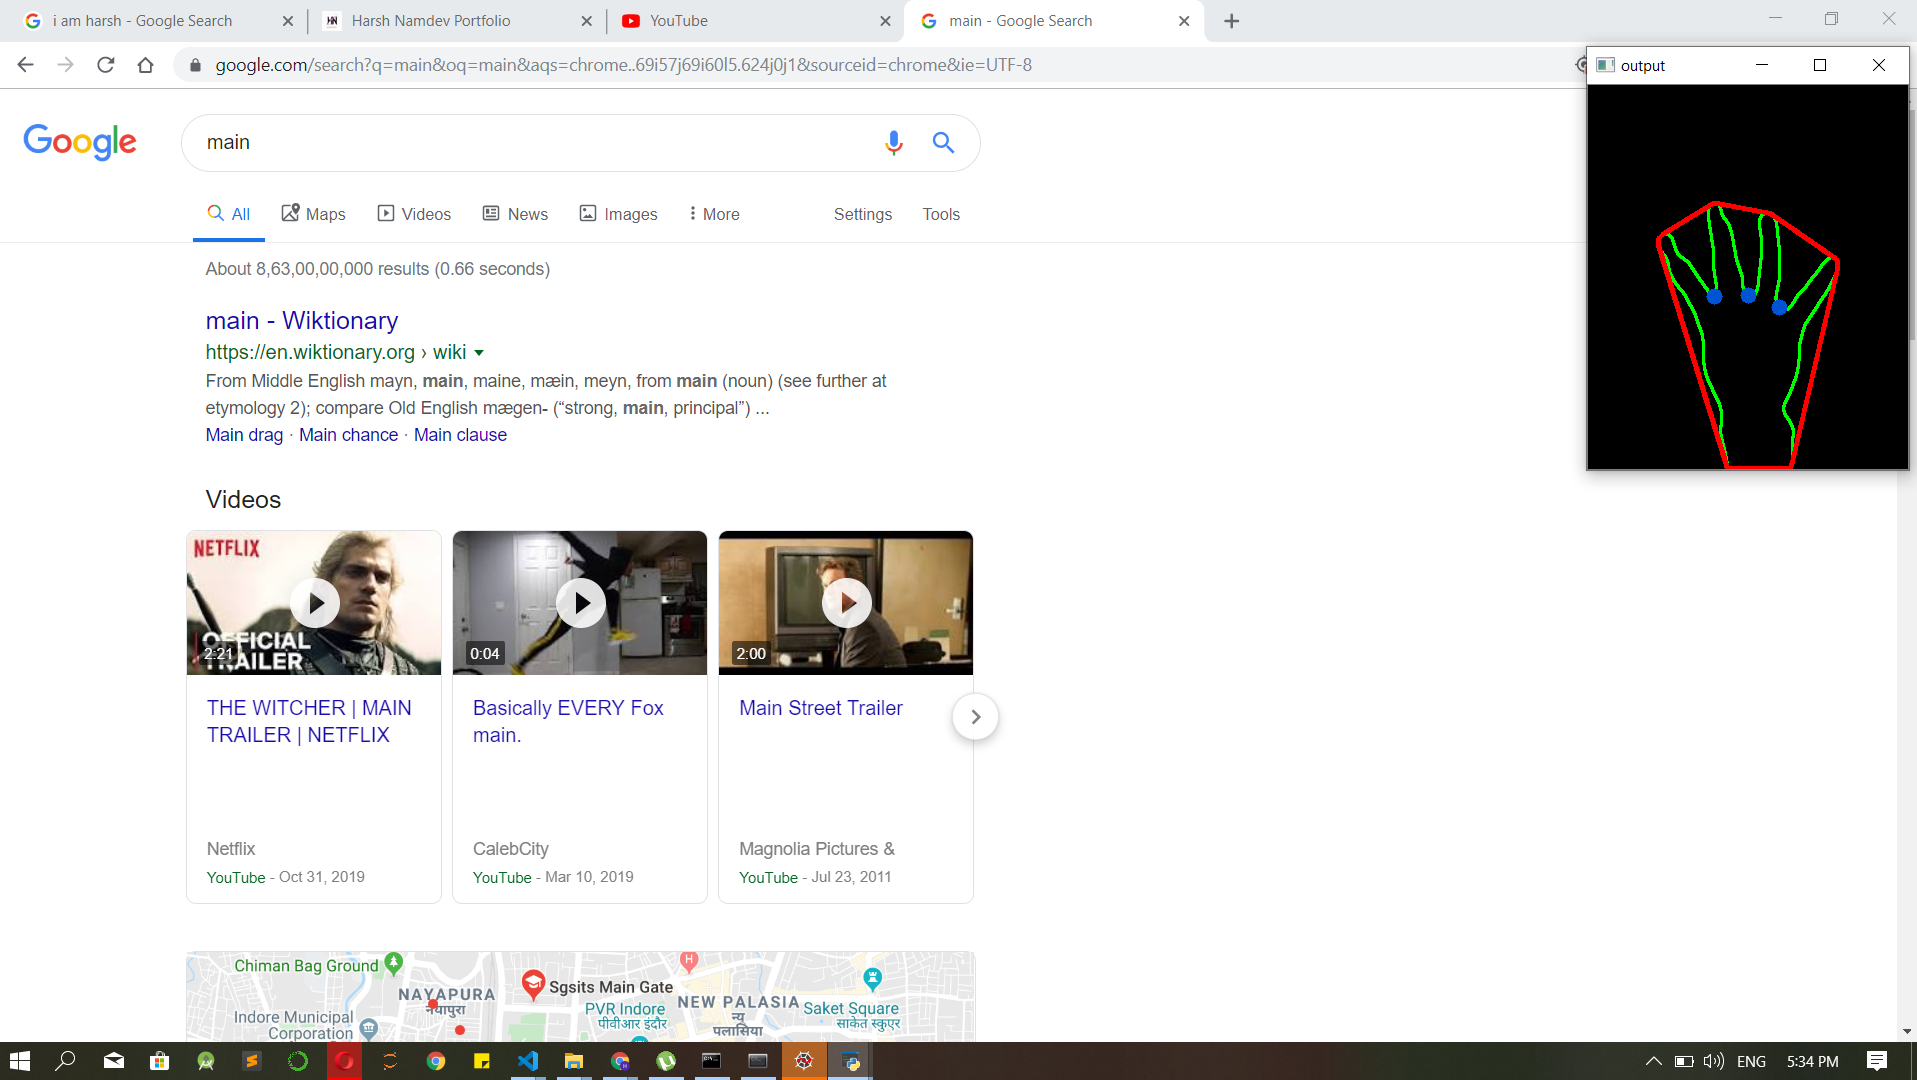Maximize the output window
1917x1080 pixels.
tap(1820, 65)
